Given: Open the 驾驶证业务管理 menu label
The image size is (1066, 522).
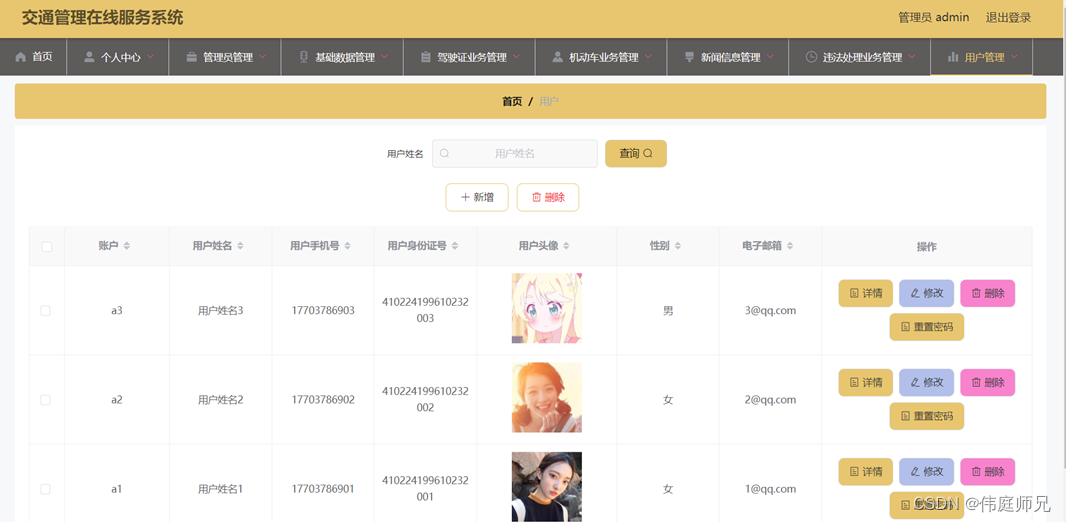Looking at the screenshot, I should tap(472, 58).
